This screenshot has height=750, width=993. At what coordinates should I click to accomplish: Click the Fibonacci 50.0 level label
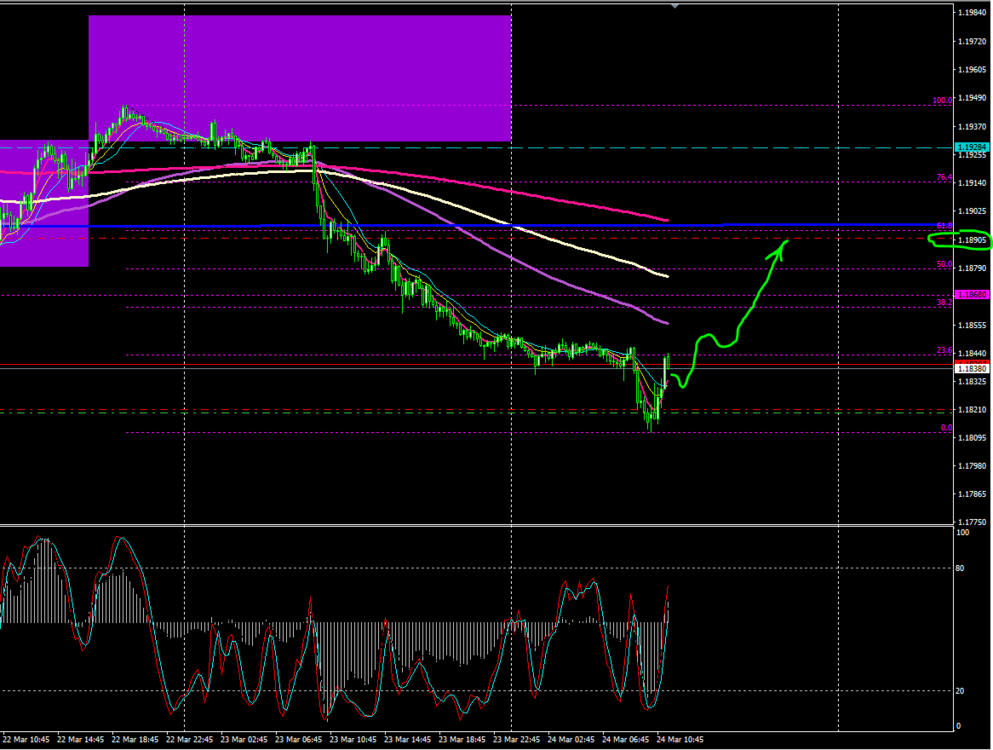point(944,264)
